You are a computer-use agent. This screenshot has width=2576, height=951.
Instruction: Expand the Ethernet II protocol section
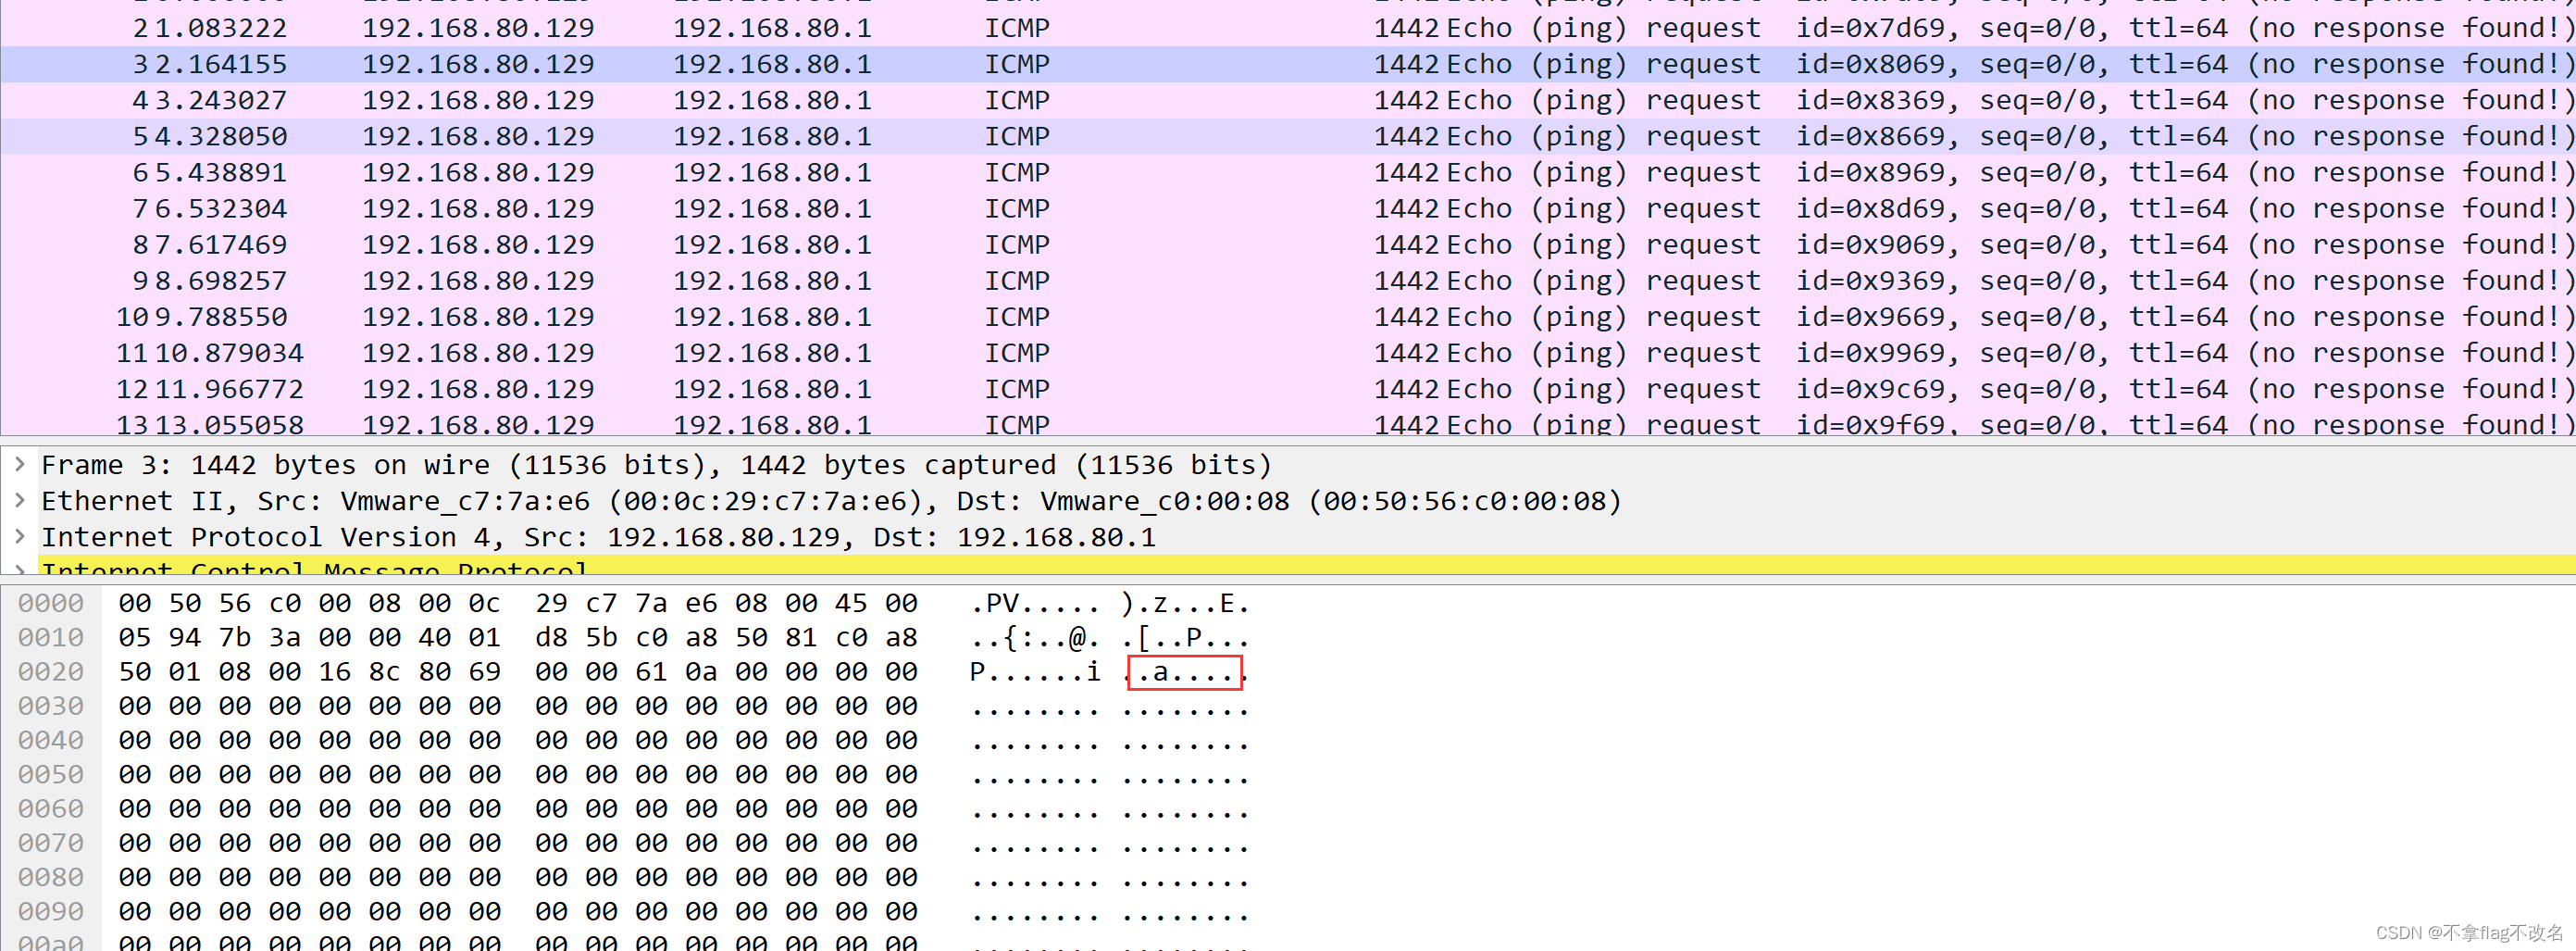click(x=20, y=500)
